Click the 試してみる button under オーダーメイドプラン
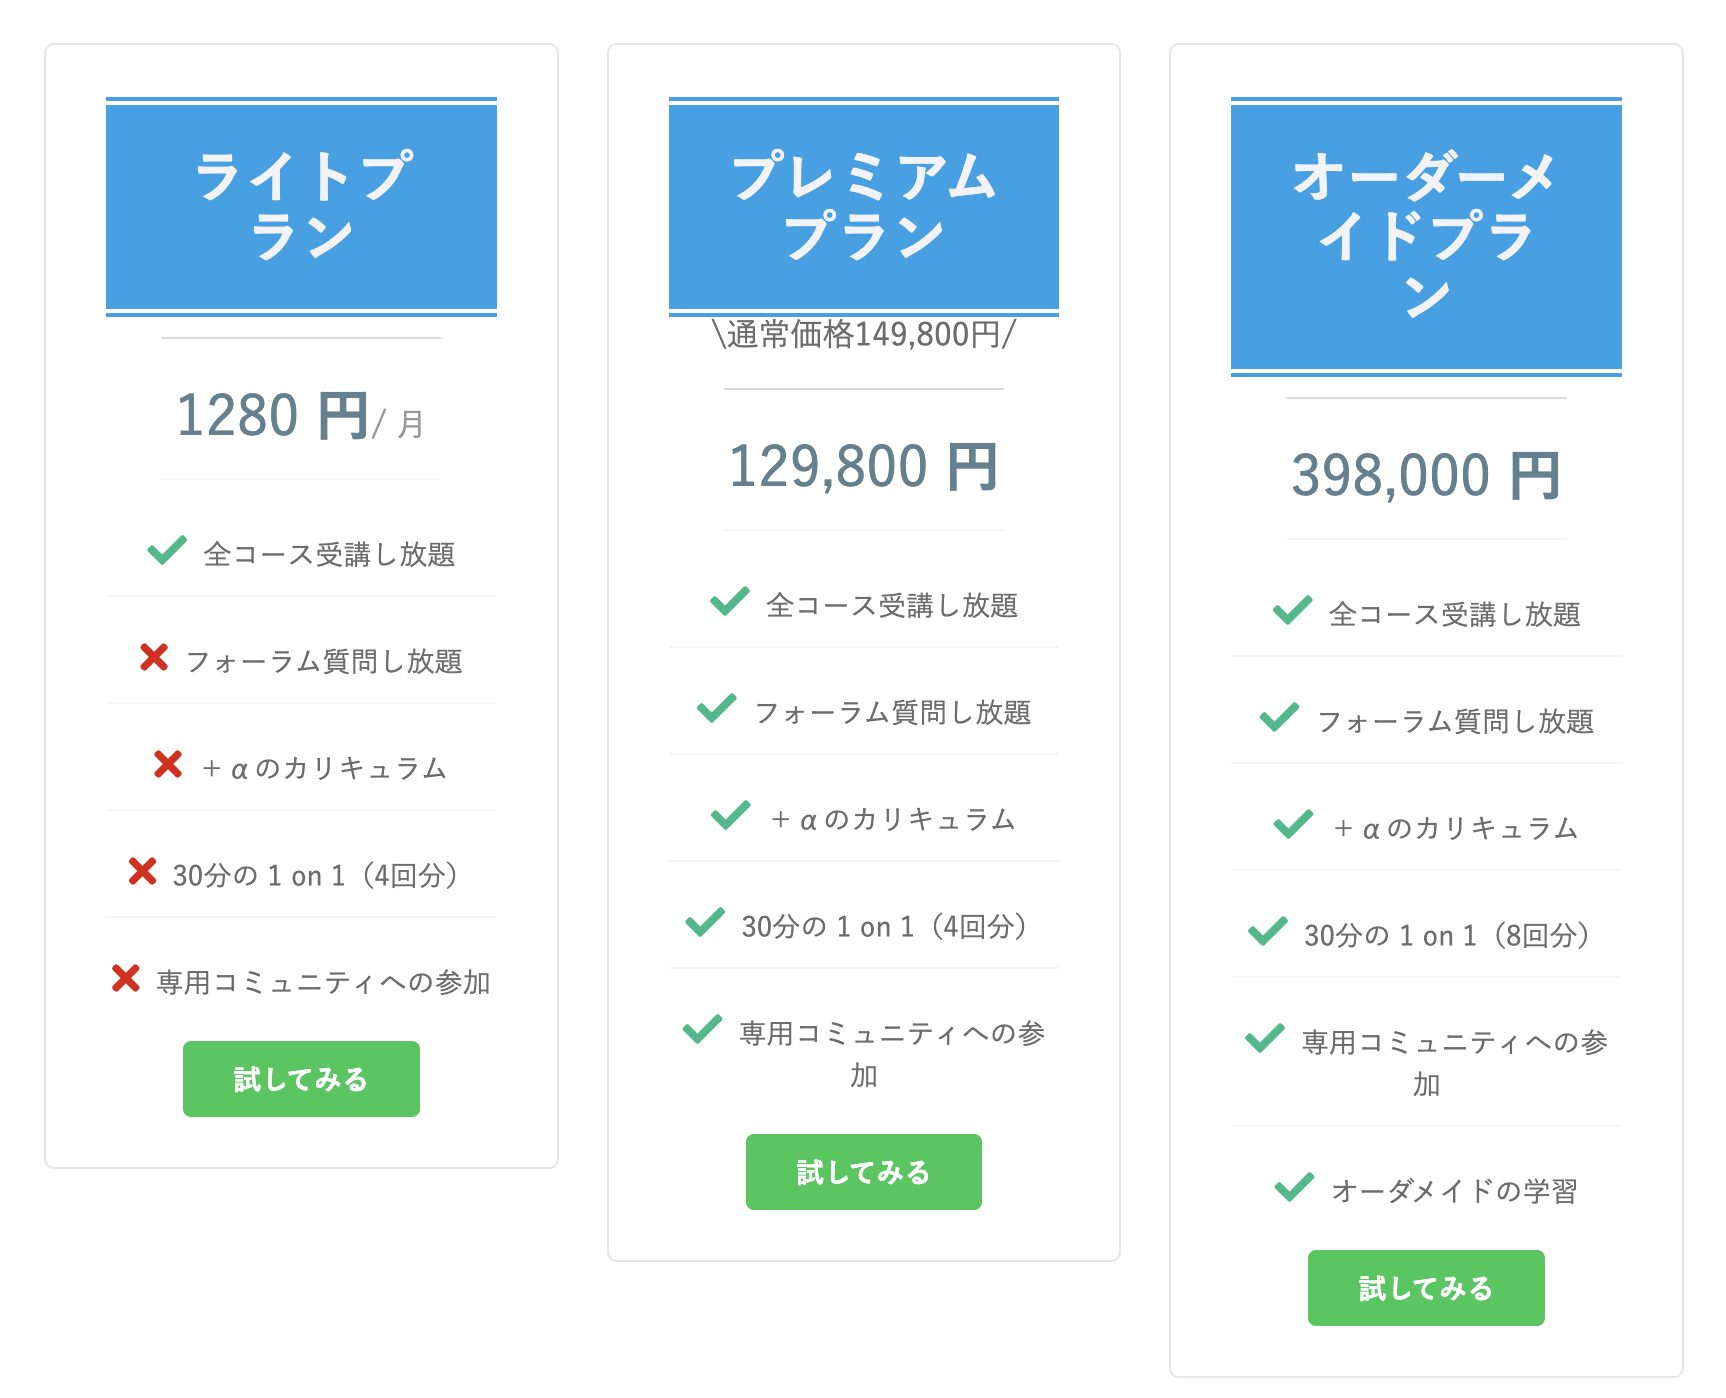This screenshot has width=1726, height=1398. tap(1426, 1288)
